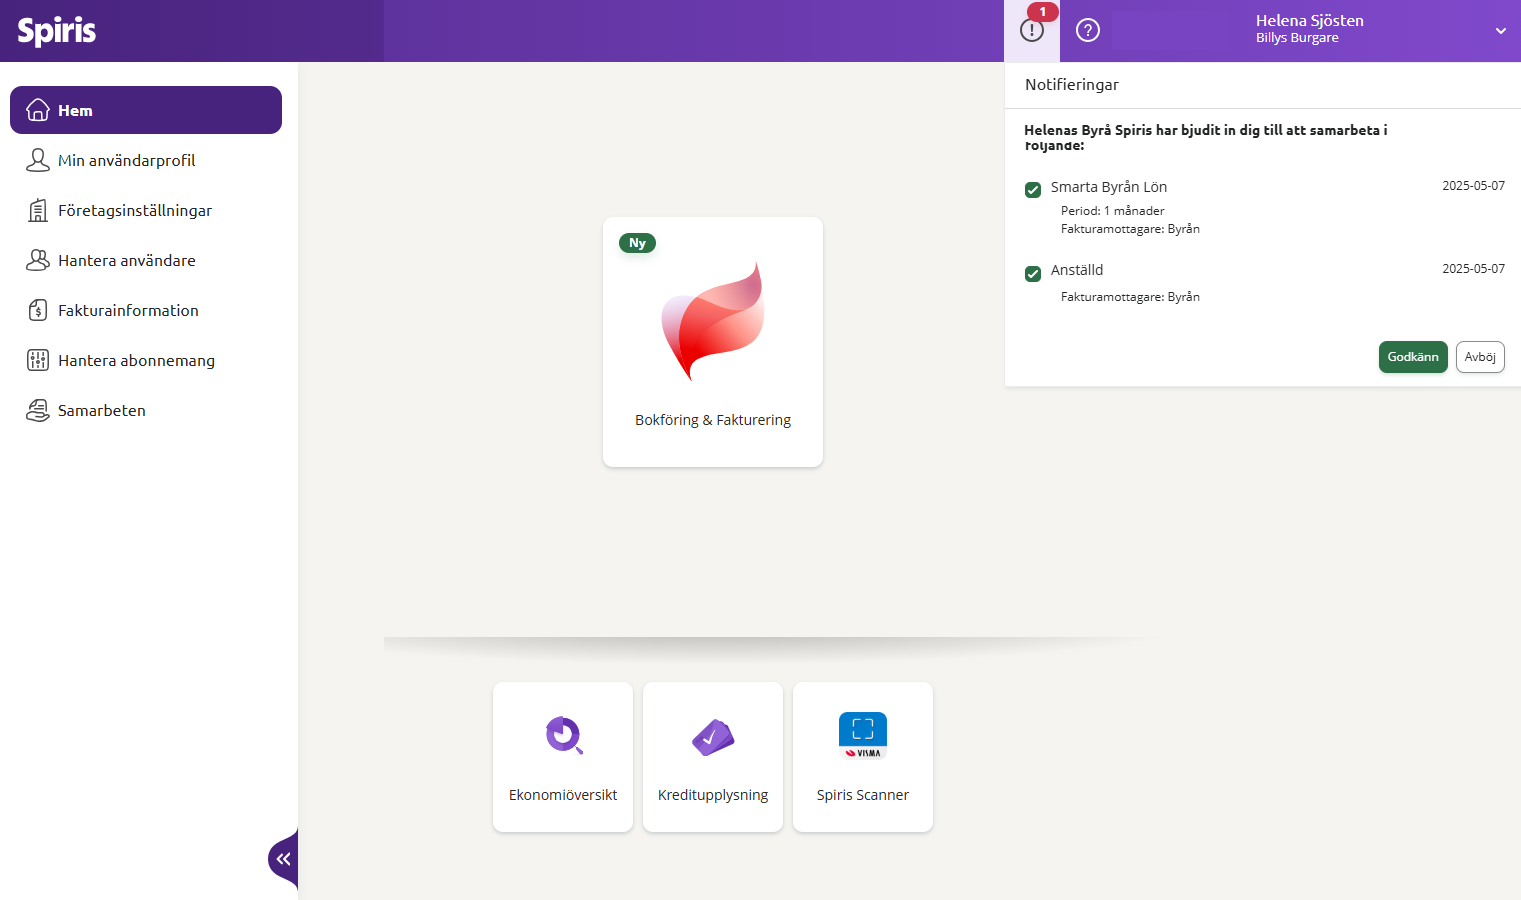Viewport: 1521px width, 900px height.
Task: Open Min användarprofil menu item
Action: click(126, 160)
